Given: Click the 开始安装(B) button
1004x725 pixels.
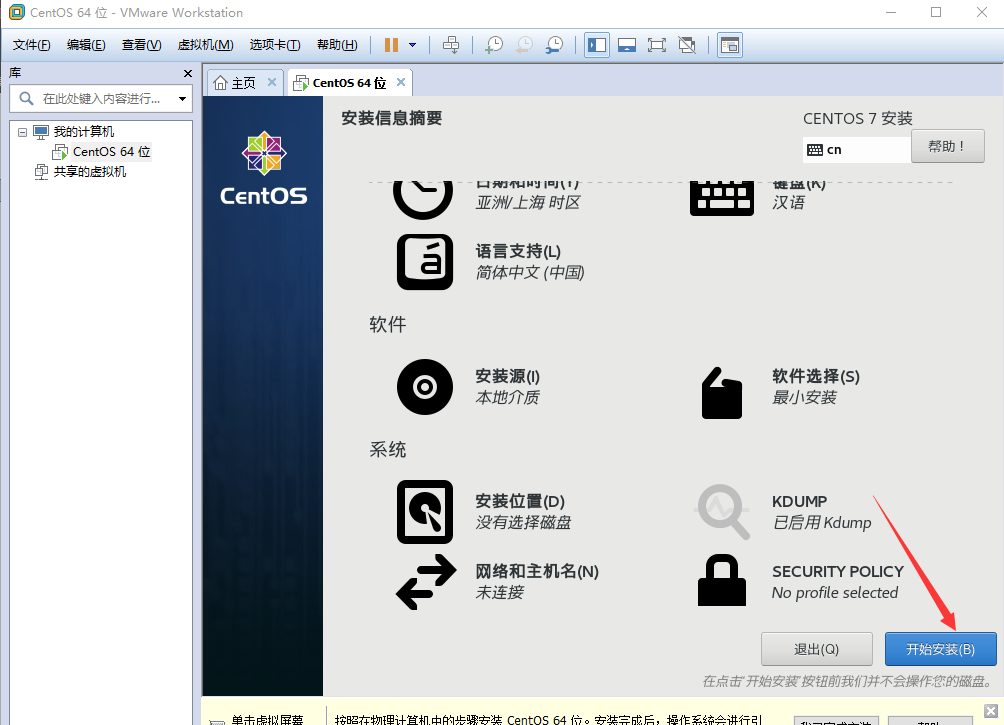Looking at the screenshot, I should (x=940, y=649).
